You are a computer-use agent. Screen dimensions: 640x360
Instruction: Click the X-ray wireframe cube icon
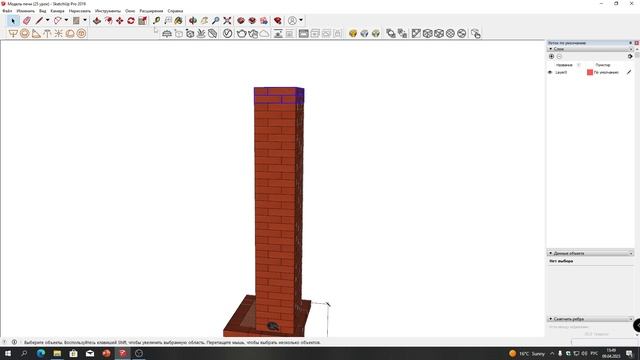pyautogui.click(x=427, y=33)
